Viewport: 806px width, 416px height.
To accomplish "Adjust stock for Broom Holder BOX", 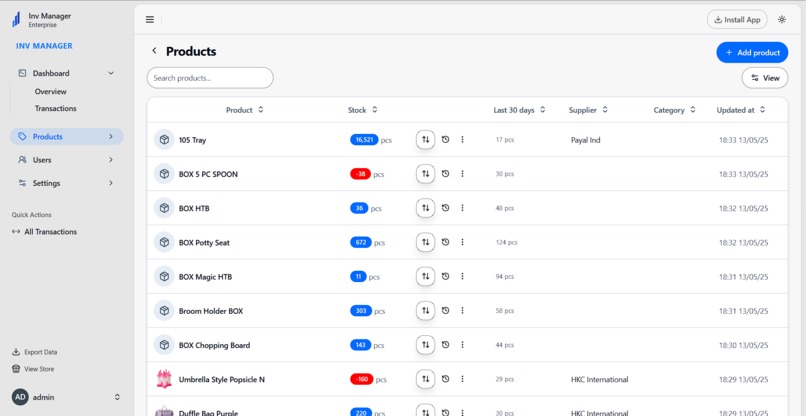I will click(x=426, y=311).
